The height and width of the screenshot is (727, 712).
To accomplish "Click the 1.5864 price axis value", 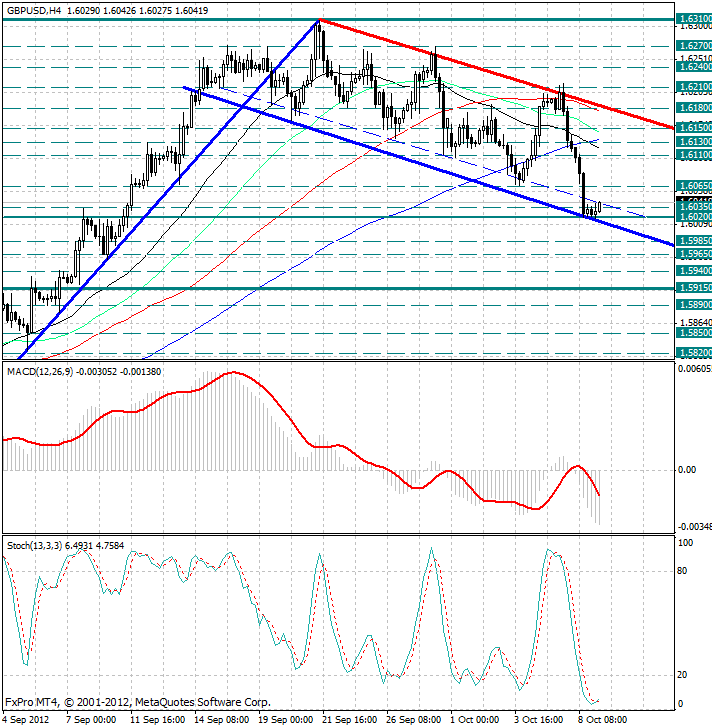I will point(695,322).
